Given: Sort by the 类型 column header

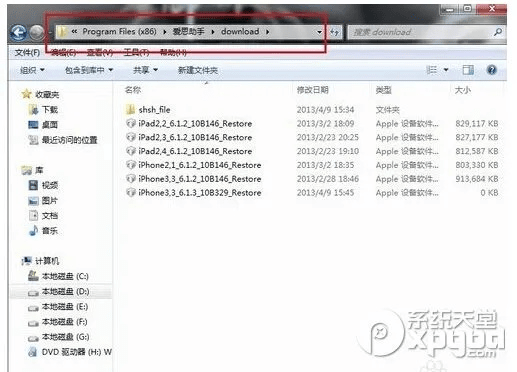Looking at the screenshot, I should click(383, 90).
